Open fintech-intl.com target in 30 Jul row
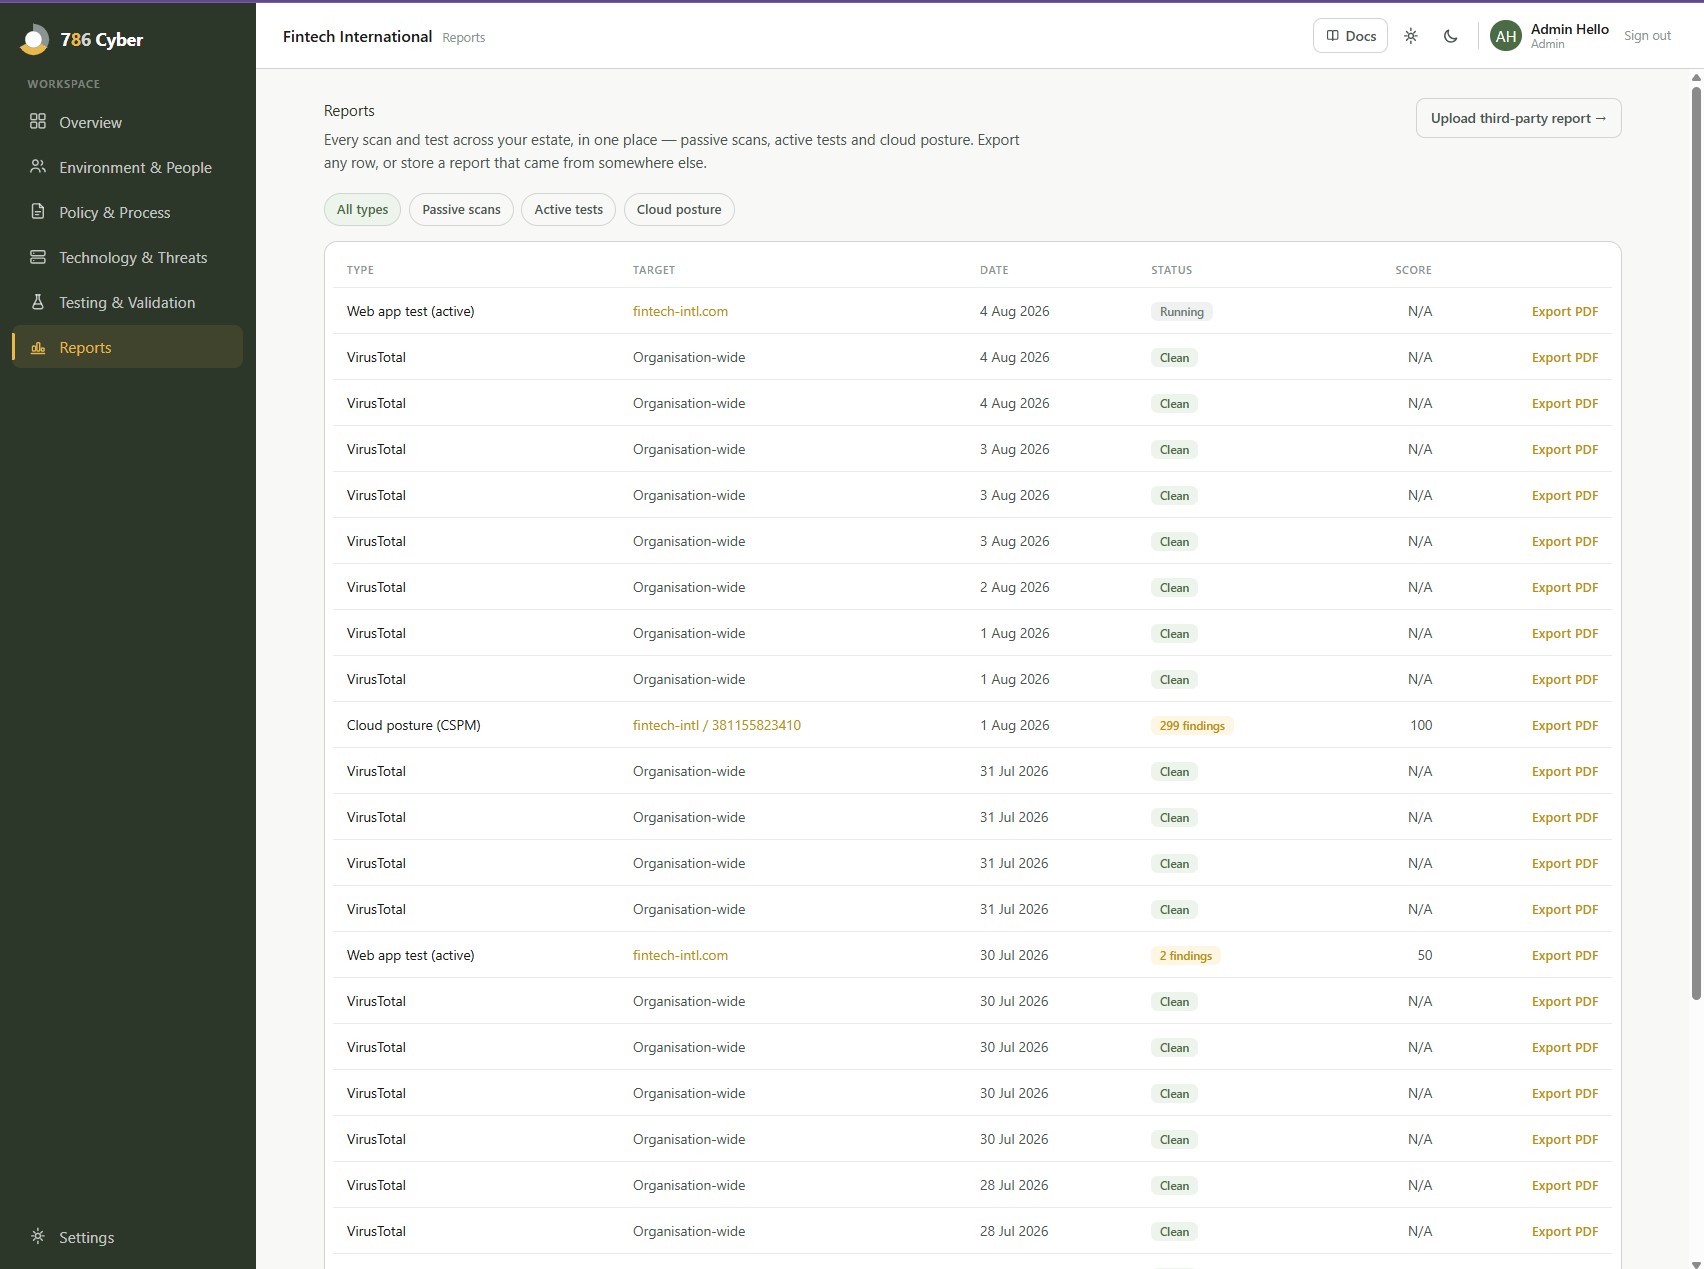This screenshot has height=1269, width=1704. 680,955
